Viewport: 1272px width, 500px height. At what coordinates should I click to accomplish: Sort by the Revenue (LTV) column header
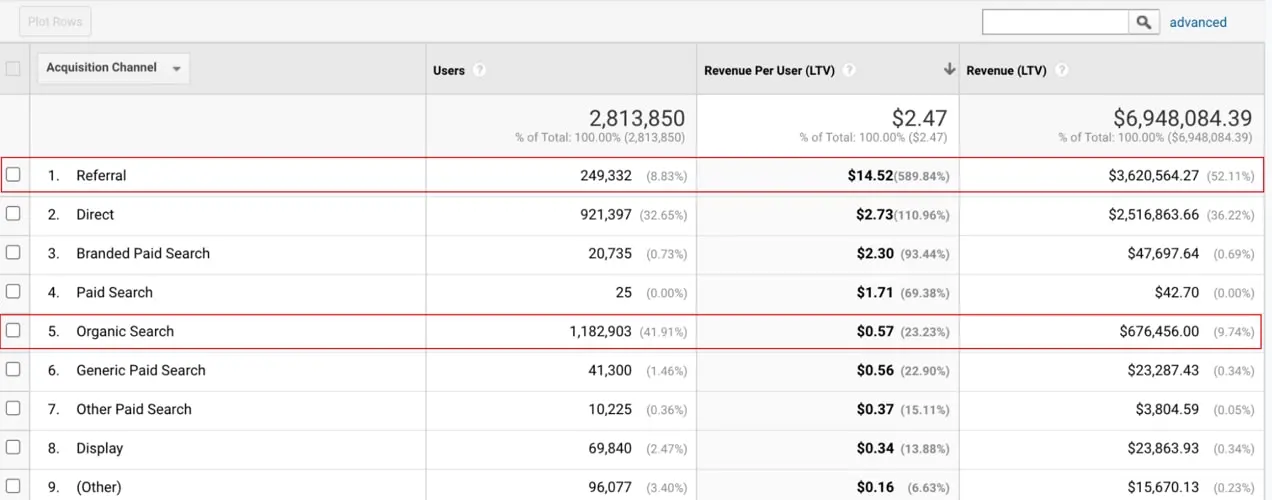tap(1007, 71)
